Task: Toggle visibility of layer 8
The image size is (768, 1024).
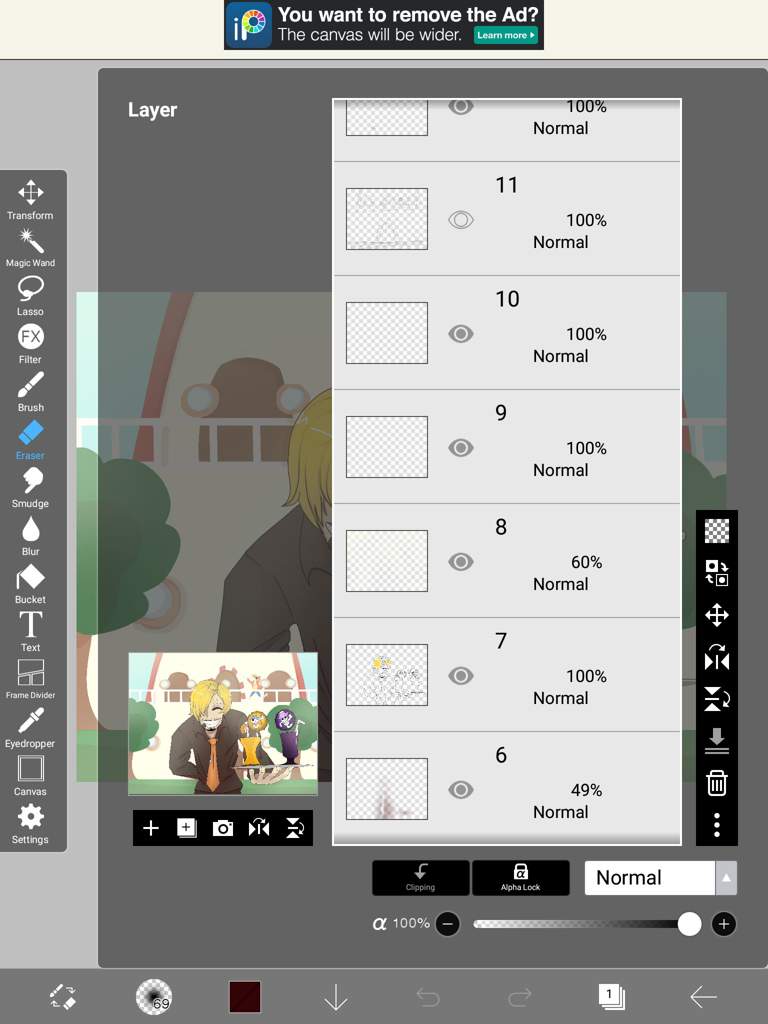Action: coord(461,562)
